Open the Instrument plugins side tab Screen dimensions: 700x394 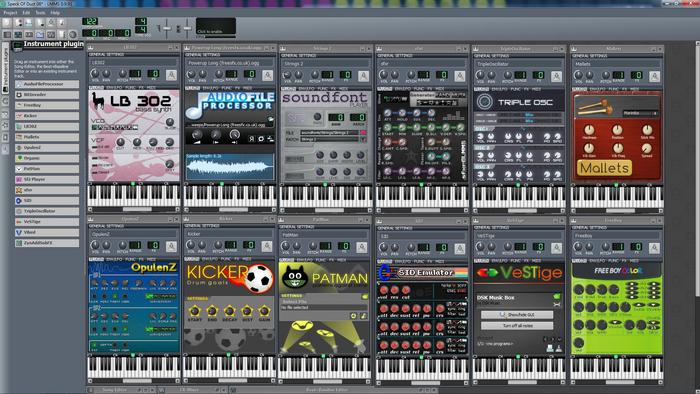point(5,68)
